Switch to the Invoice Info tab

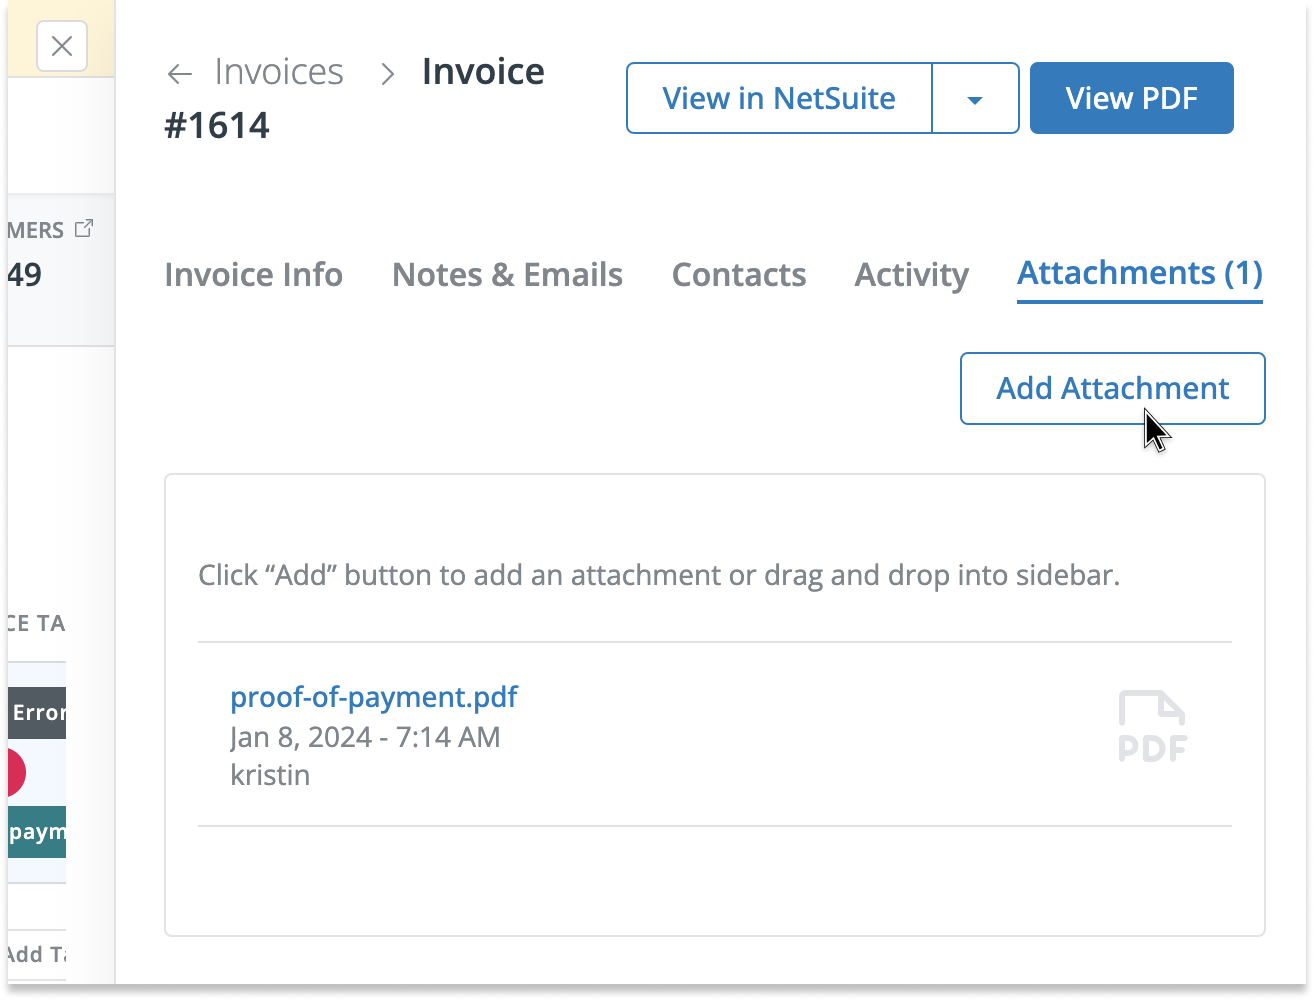(254, 275)
